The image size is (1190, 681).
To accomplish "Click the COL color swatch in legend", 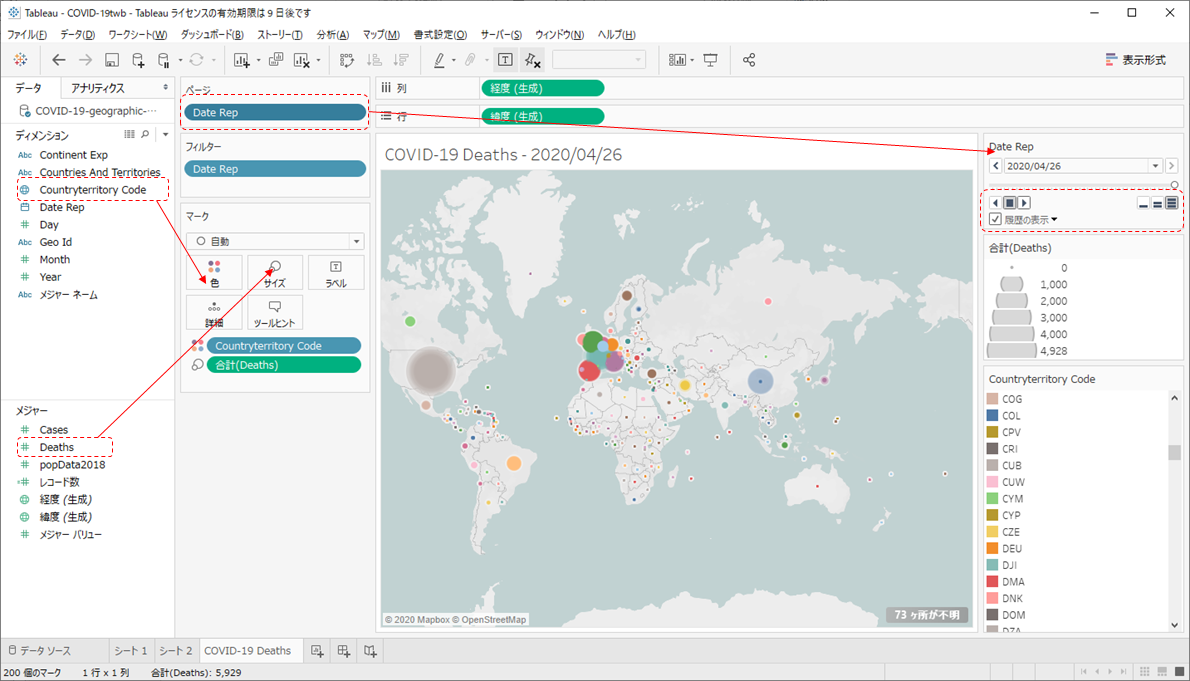I will click(x=992, y=415).
